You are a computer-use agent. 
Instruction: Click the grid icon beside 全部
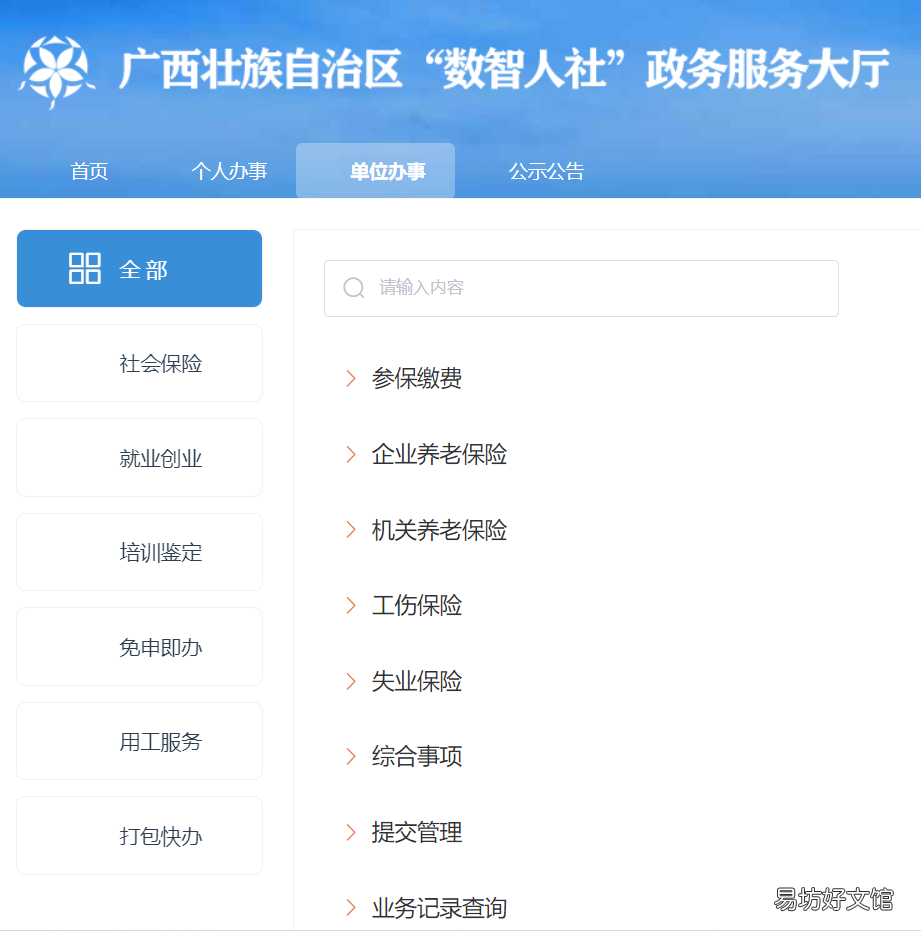pyautogui.click(x=84, y=268)
